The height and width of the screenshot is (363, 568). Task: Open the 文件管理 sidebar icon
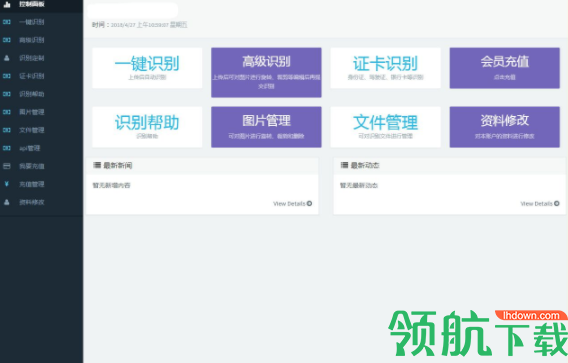click(x=7, y=130)
